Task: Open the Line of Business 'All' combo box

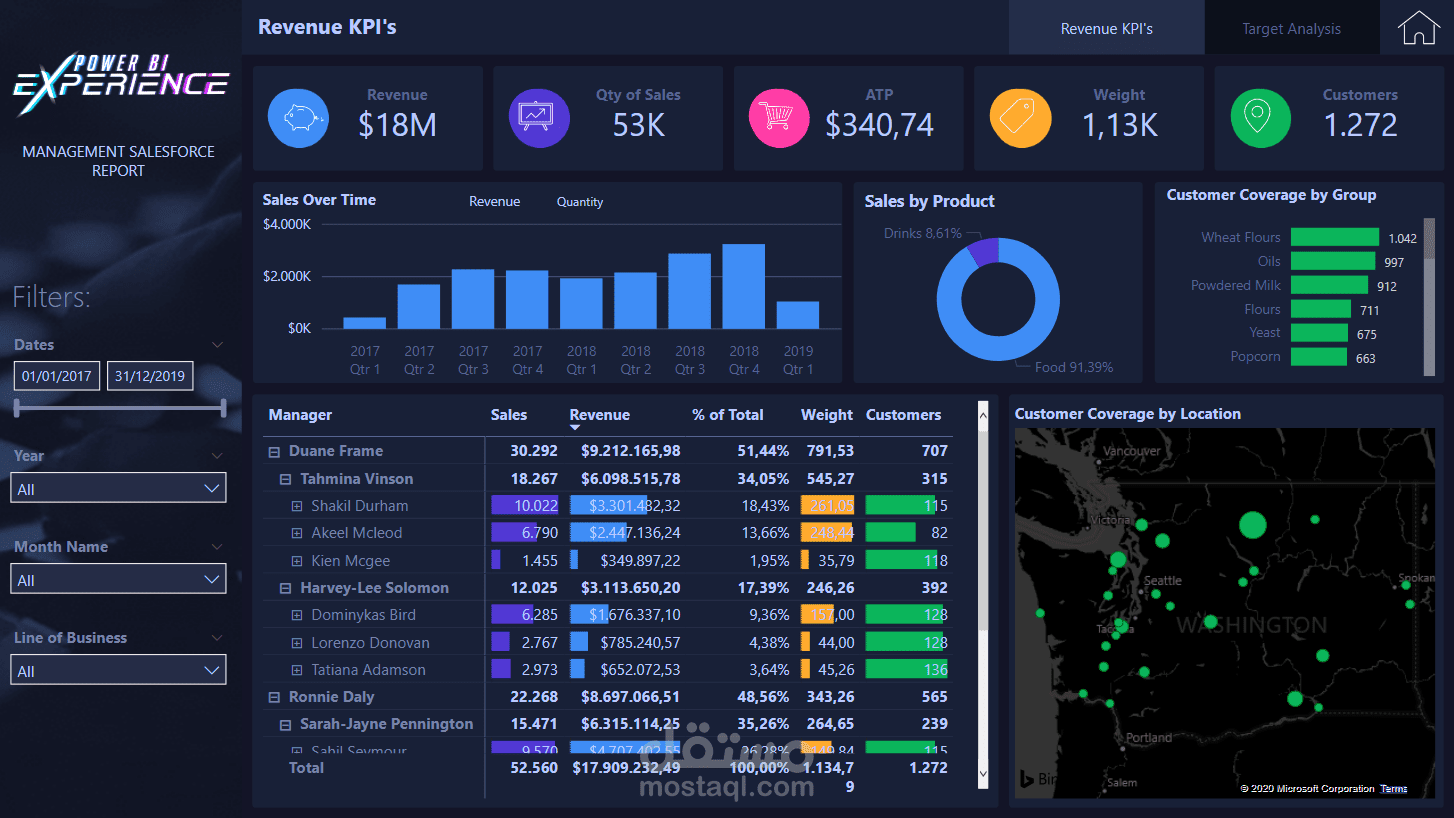Action: click(118, 670)
